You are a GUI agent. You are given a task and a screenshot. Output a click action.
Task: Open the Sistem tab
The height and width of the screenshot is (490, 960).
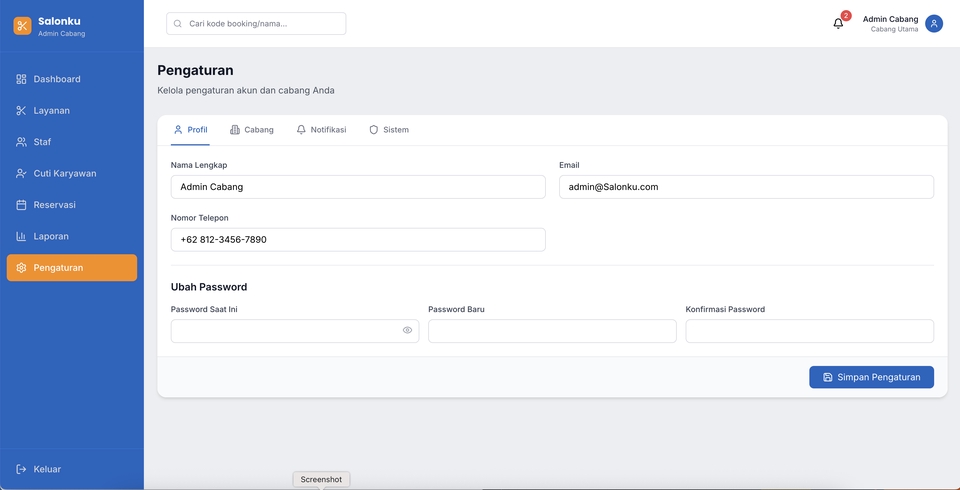coord(388,130)
